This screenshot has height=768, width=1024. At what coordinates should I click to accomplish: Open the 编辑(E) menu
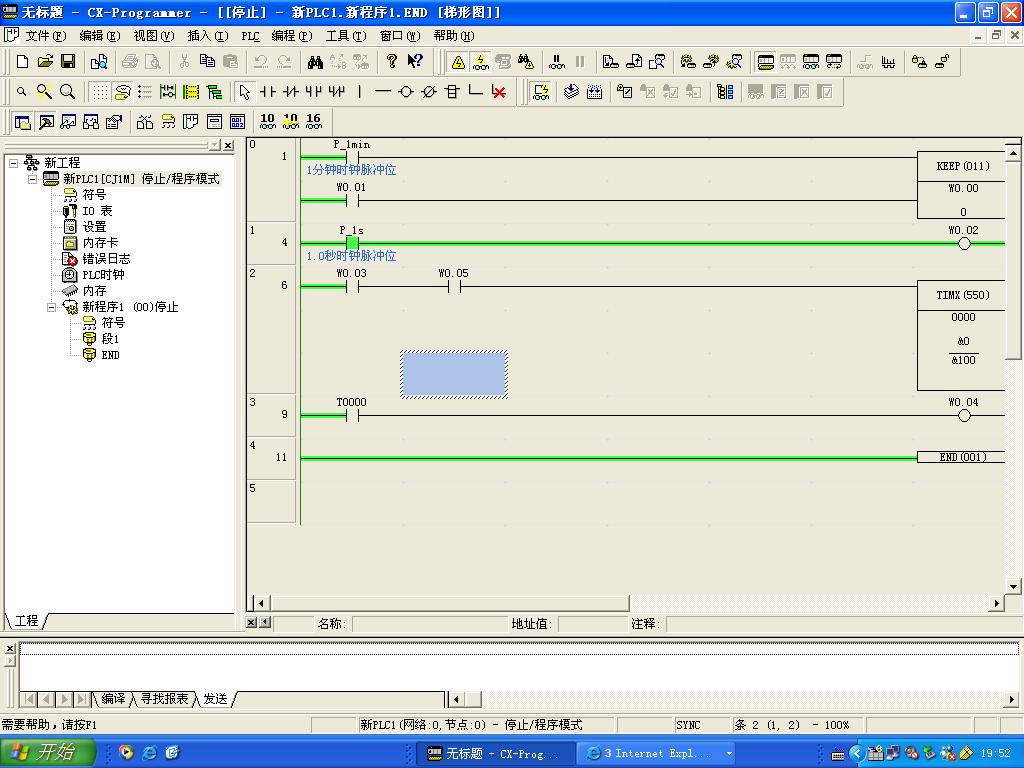click(99, 36)
